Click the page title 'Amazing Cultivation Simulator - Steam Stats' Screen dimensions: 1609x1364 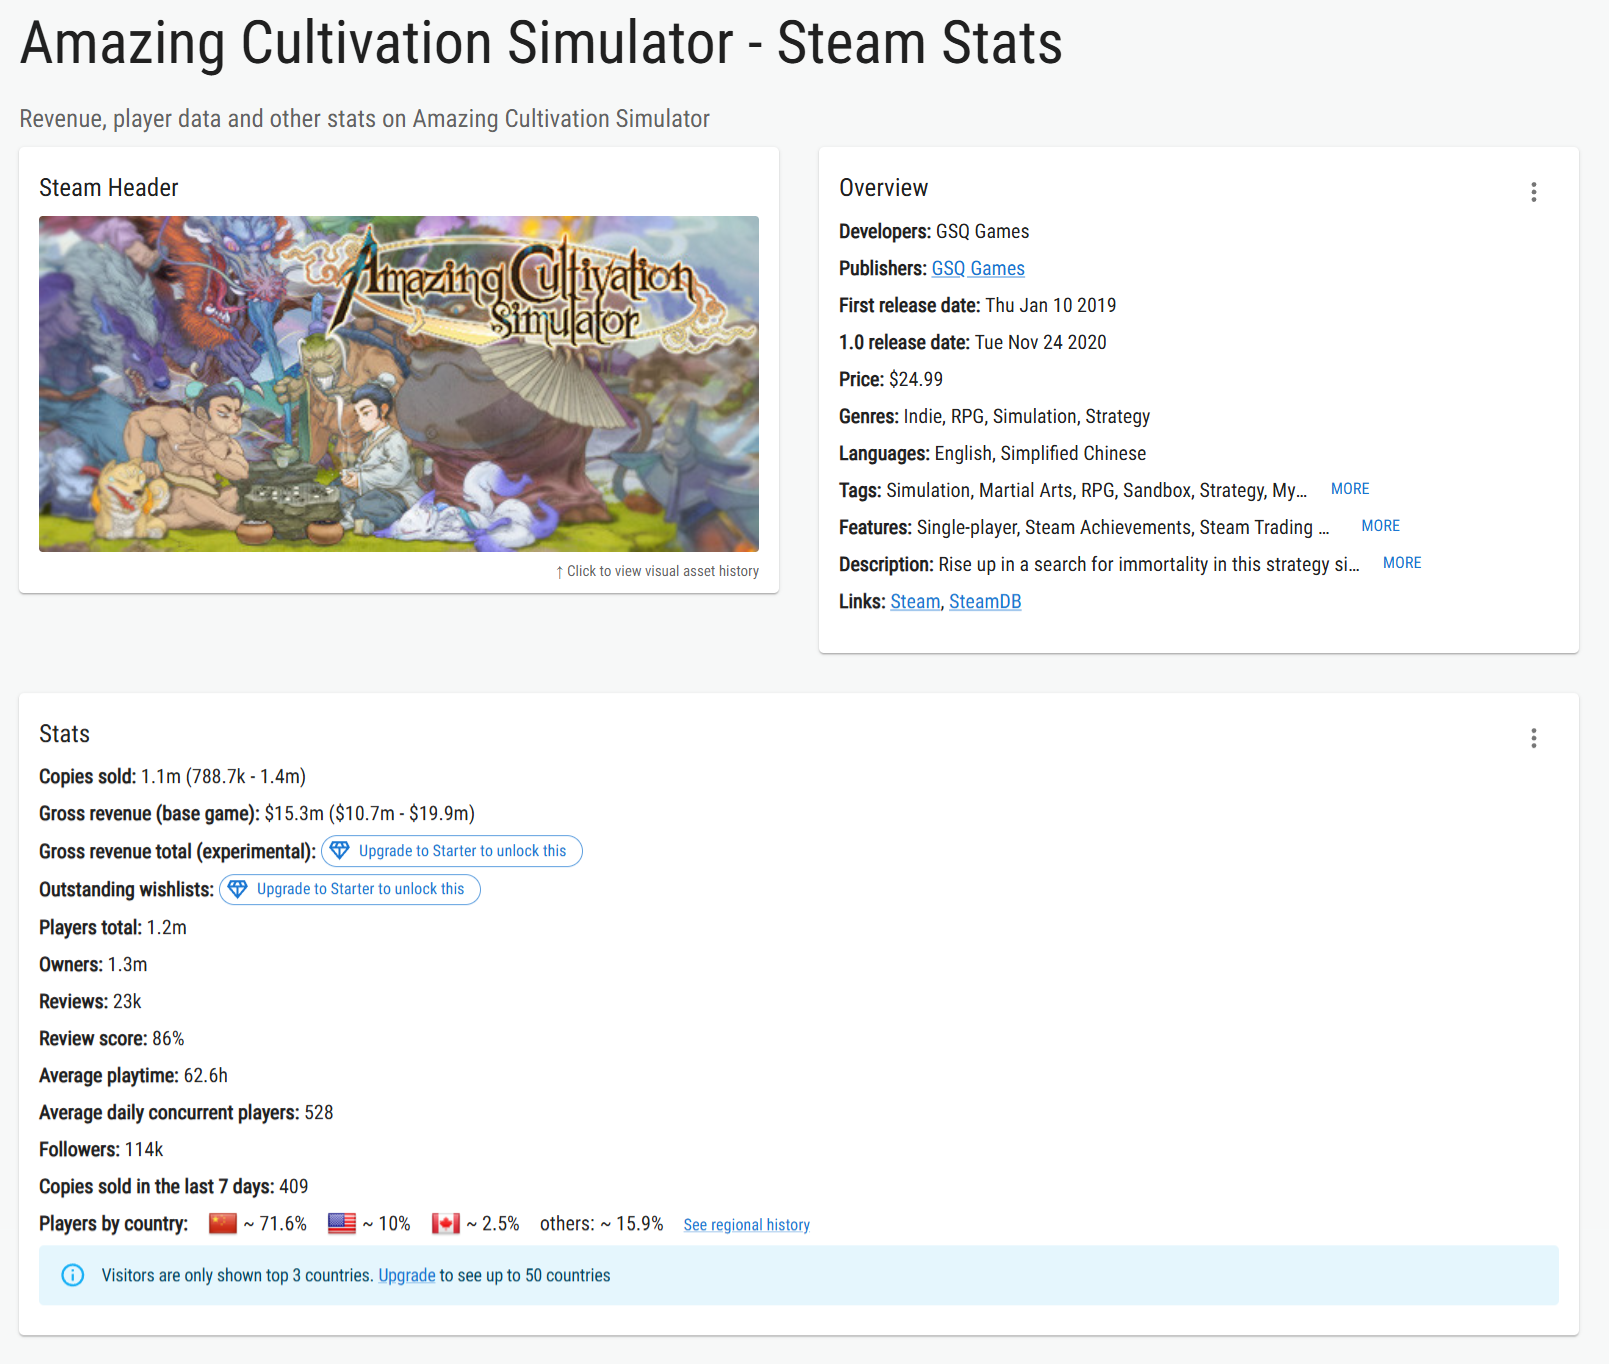coord(541,43)
